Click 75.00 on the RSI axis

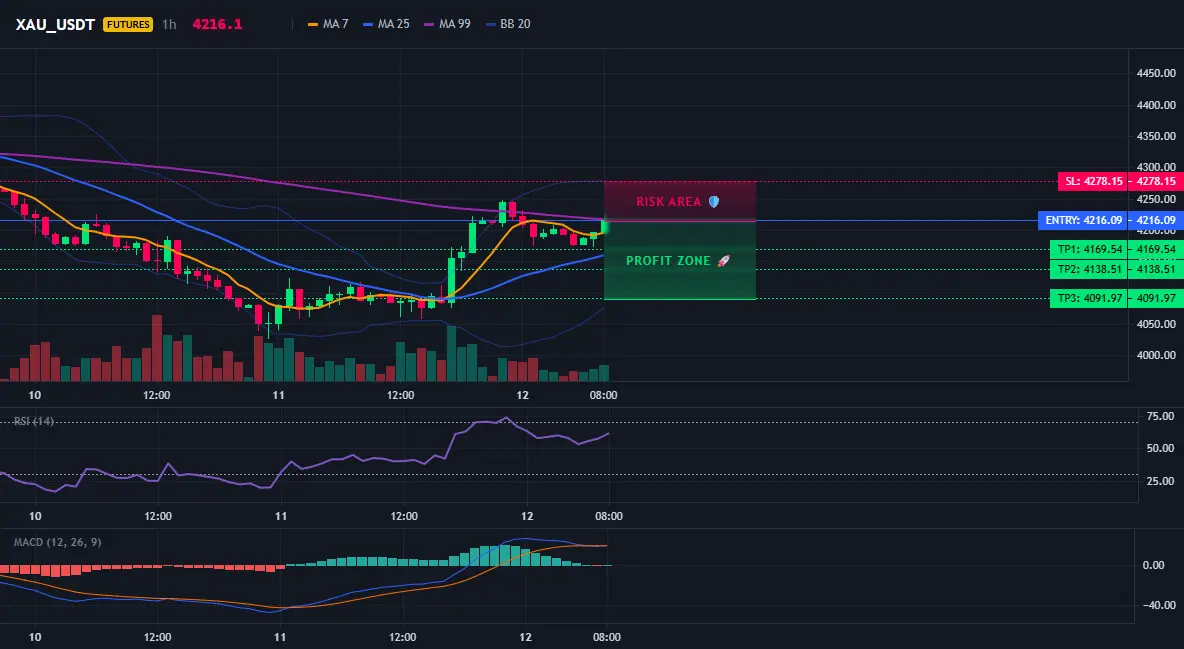1160,416
